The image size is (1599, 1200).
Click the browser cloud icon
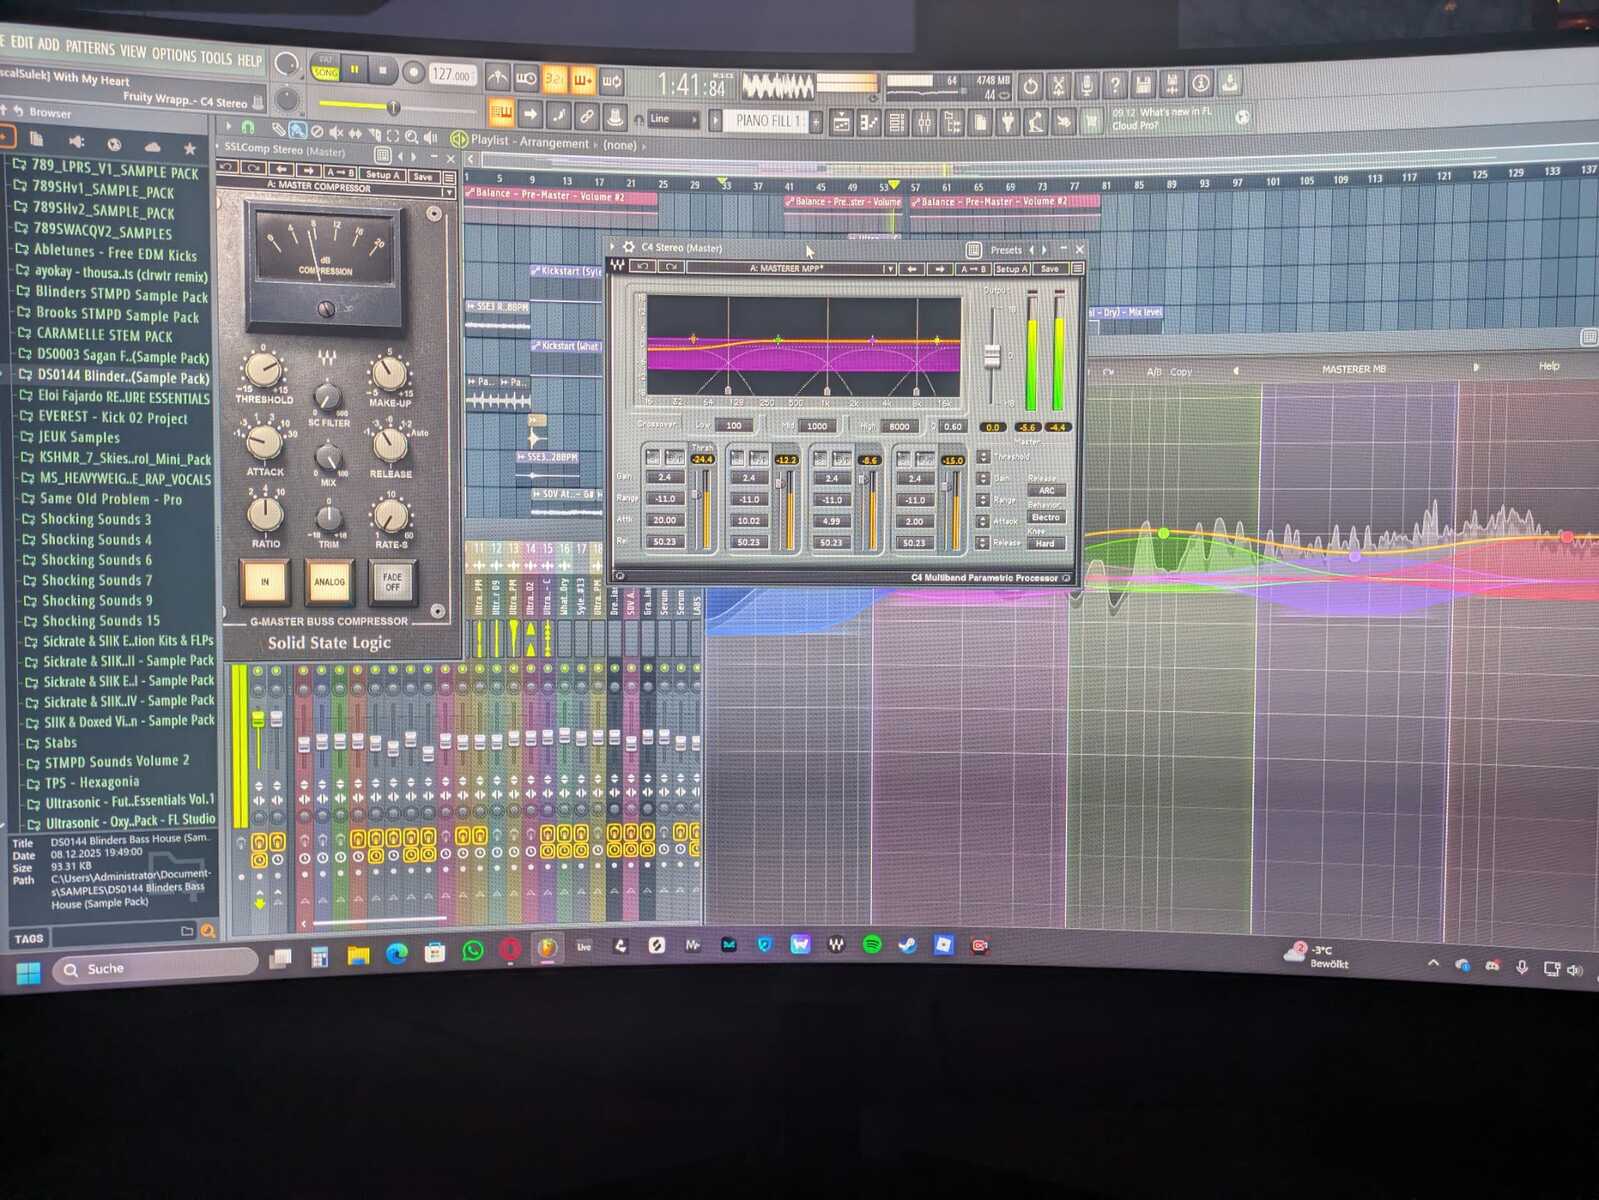pos(152,146)
